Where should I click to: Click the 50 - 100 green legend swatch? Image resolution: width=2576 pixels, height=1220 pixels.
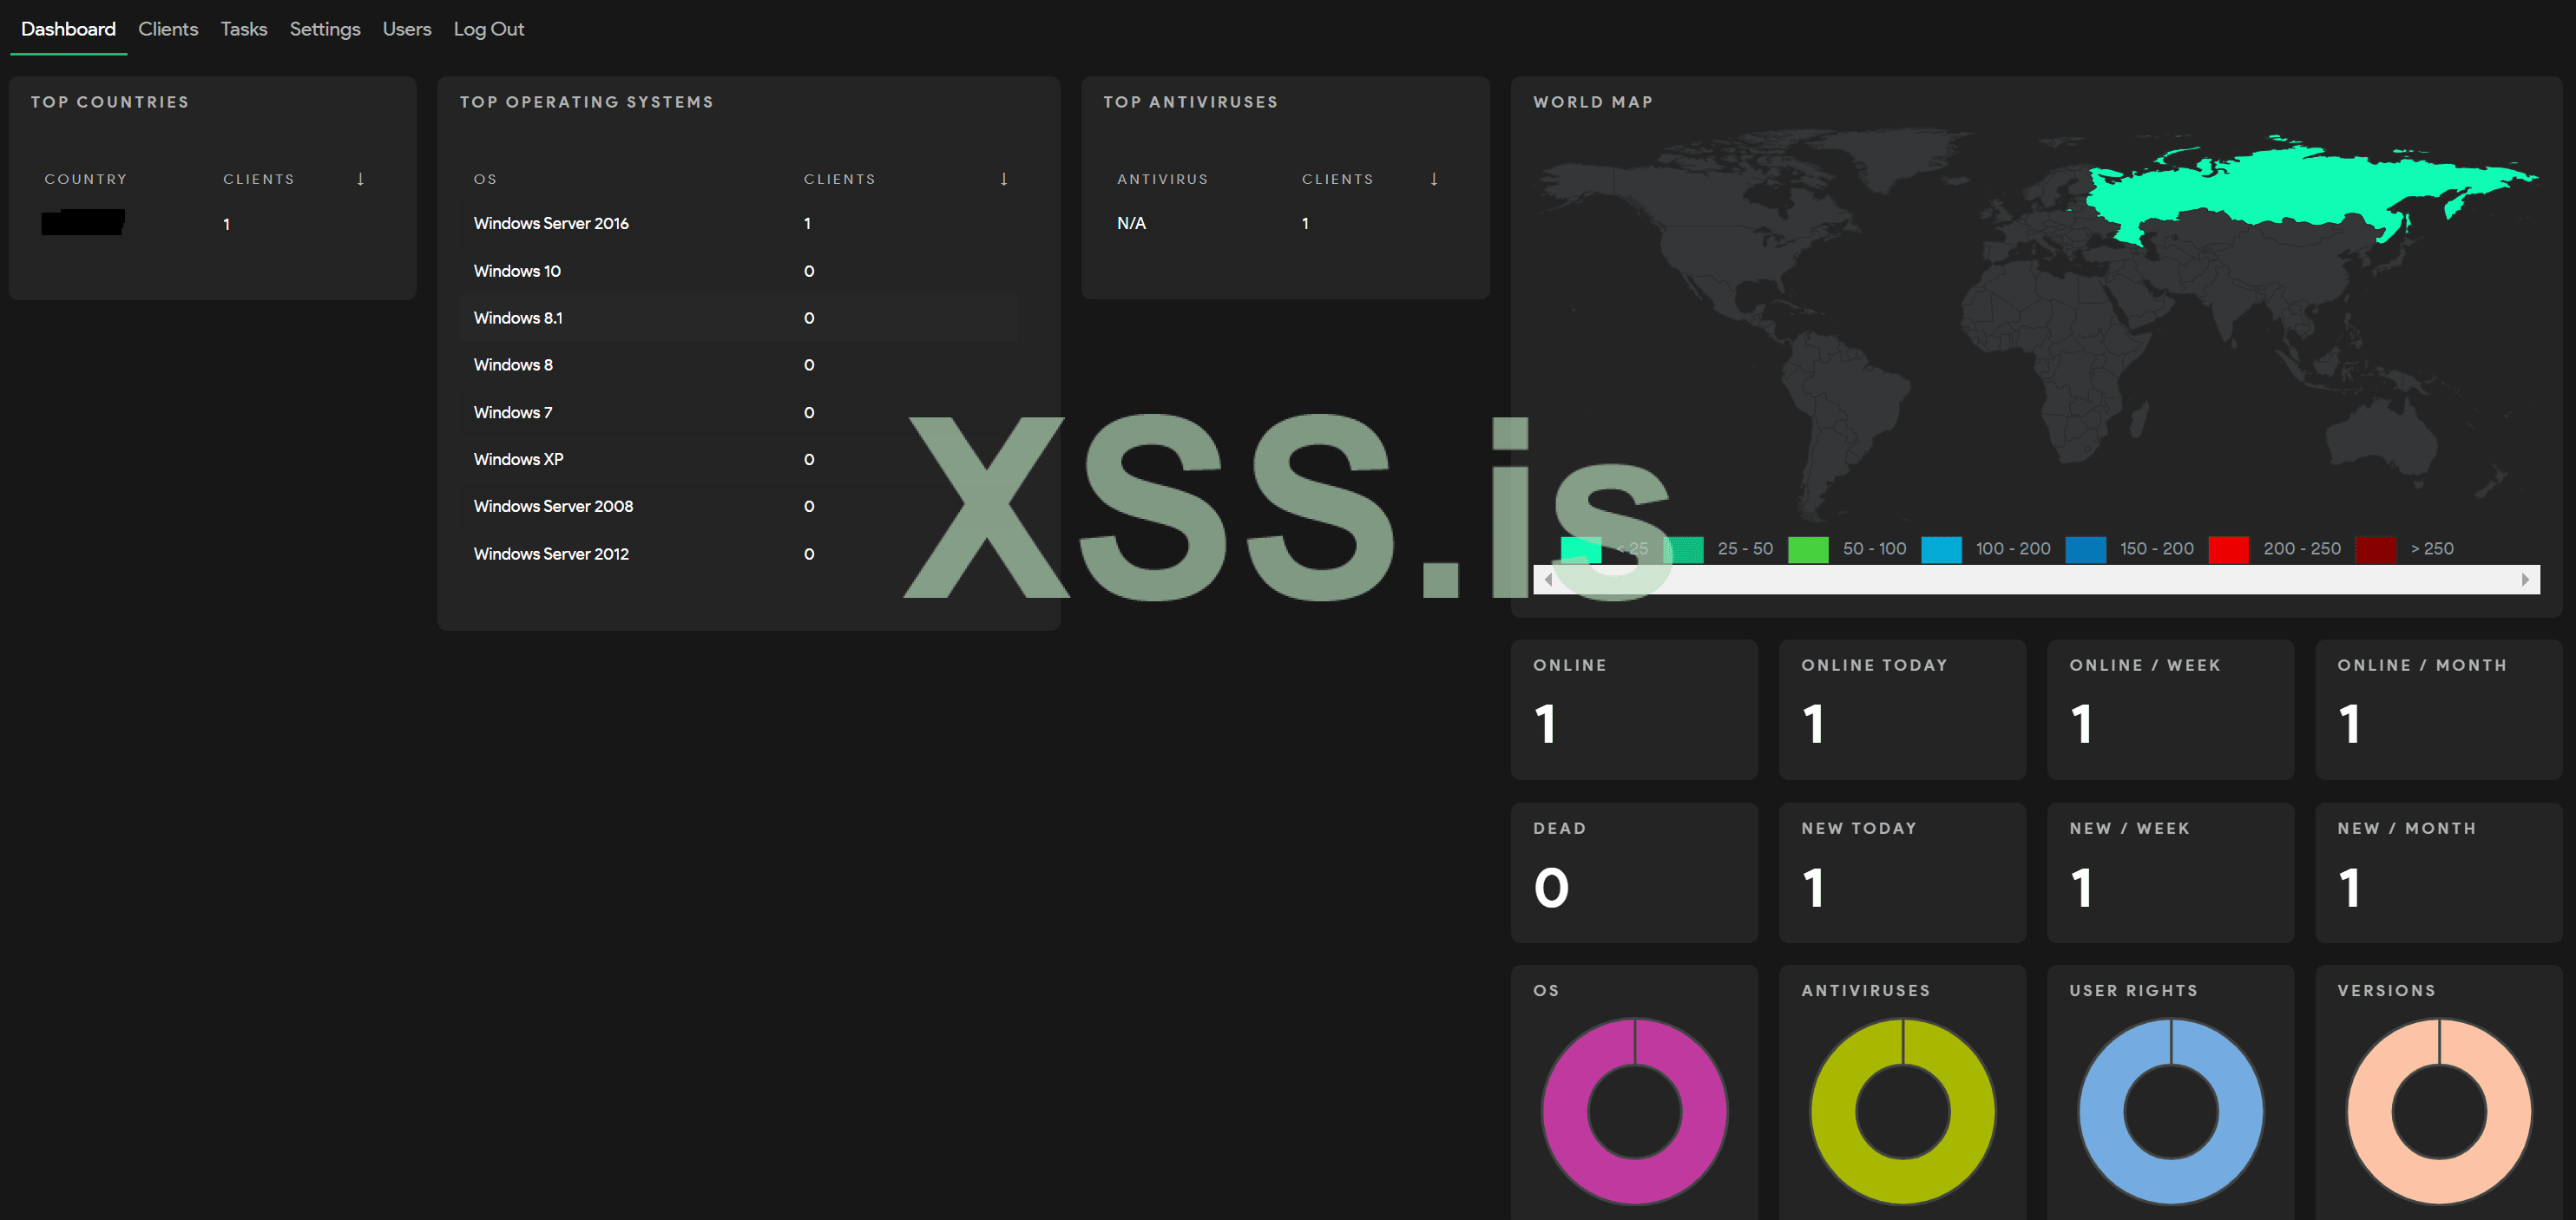[1808, 549]
